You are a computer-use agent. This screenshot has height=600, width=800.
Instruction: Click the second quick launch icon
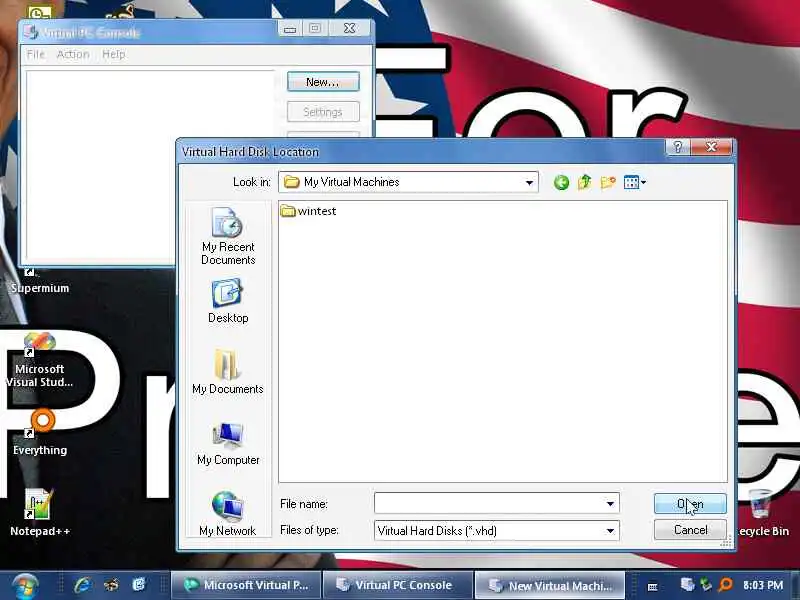click(111, 585)
